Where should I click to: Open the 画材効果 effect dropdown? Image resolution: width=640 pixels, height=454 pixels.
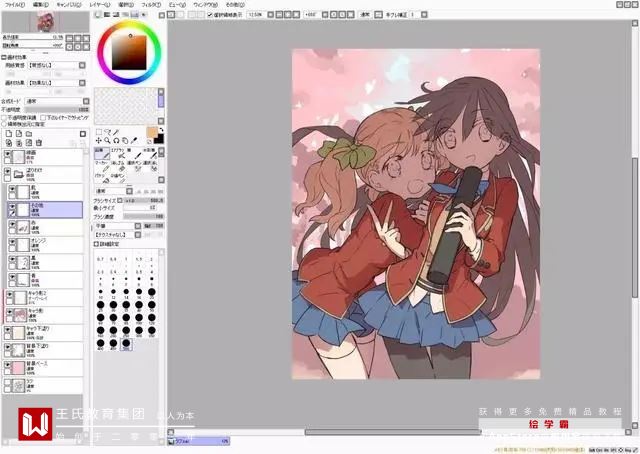coord(82,83)
